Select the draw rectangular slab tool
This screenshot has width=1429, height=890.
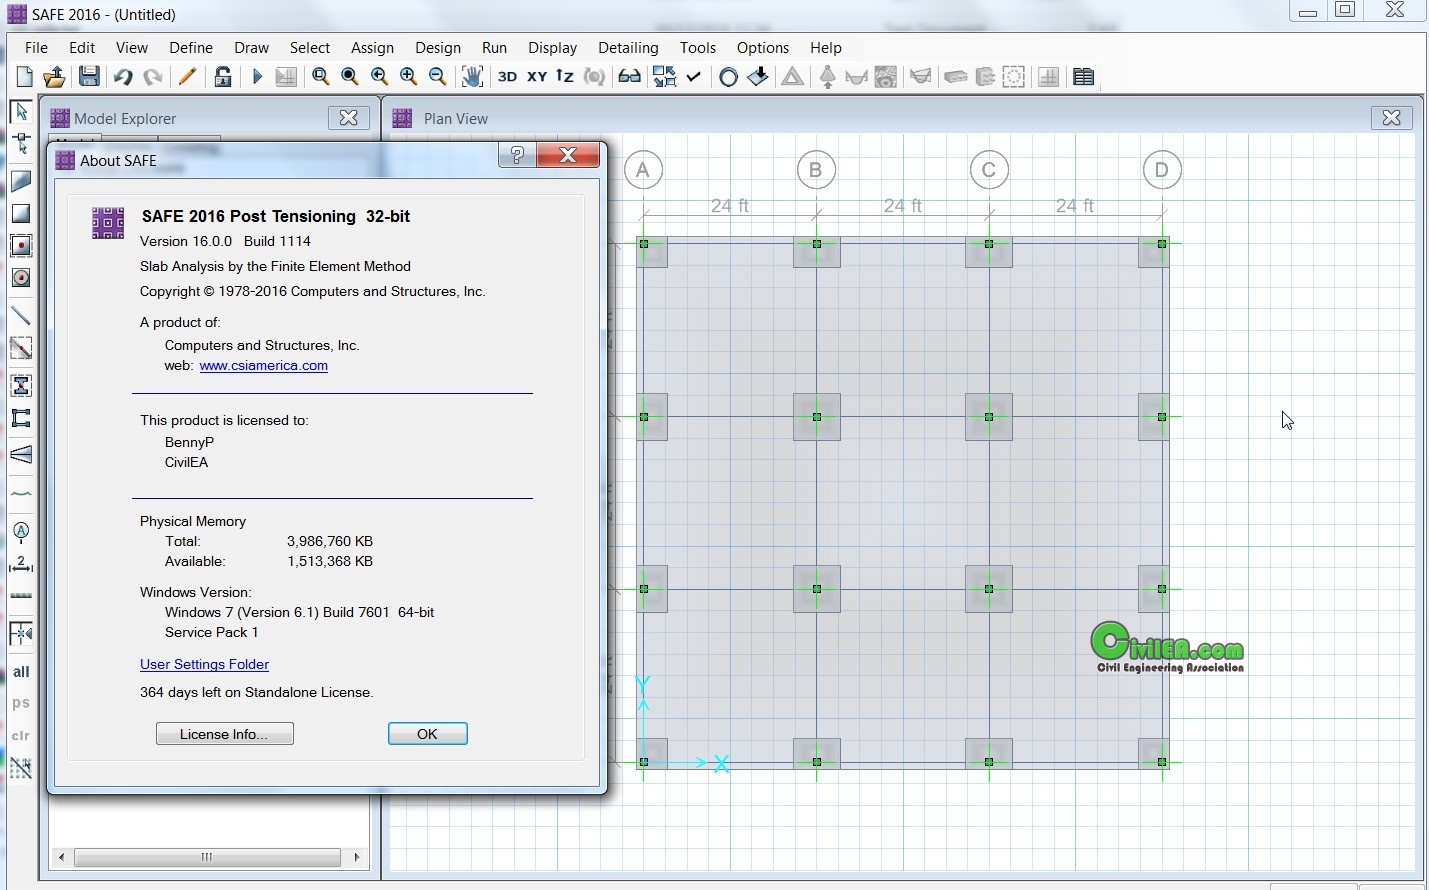[x=21, y=213]
